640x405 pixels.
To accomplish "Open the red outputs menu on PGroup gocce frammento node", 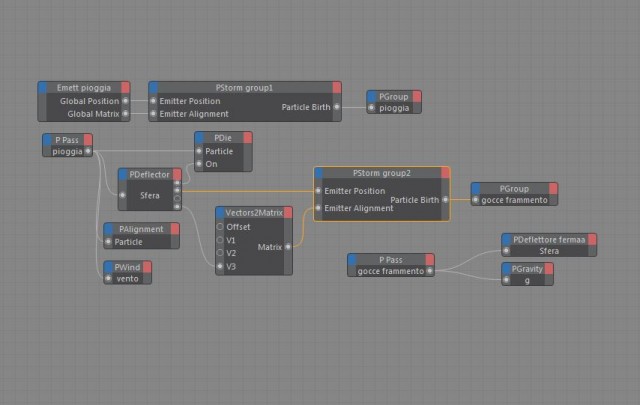I will pos(553,189).
